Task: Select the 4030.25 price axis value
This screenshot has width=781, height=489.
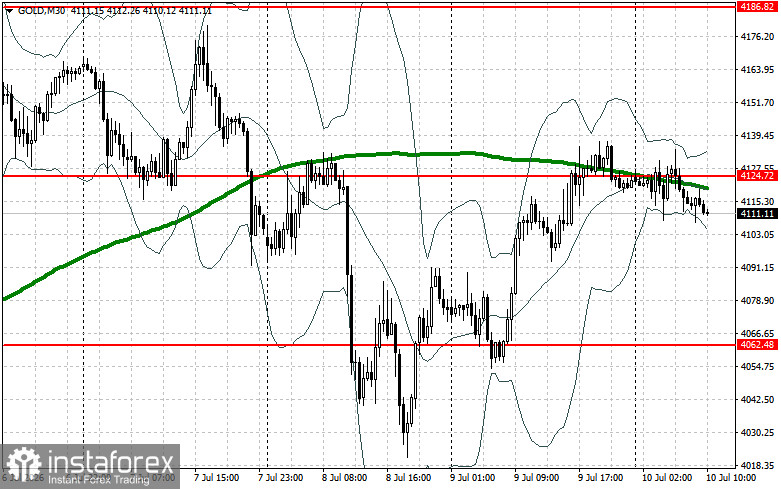Action: [x=757, y=433]
